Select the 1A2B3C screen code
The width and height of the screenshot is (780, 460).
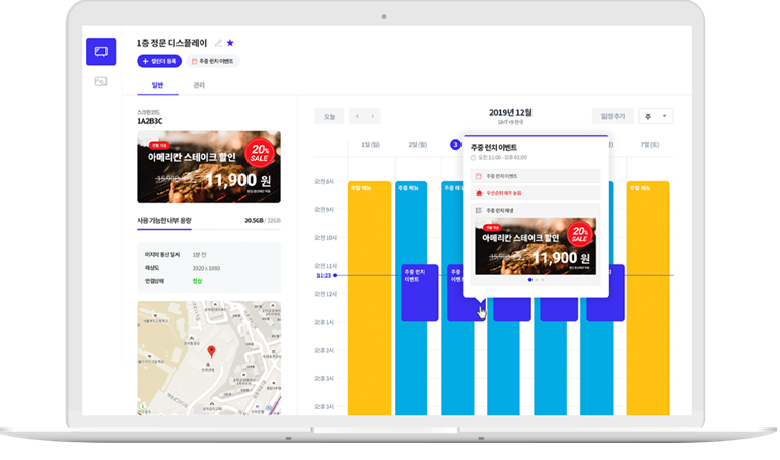(x=150, y=121)
